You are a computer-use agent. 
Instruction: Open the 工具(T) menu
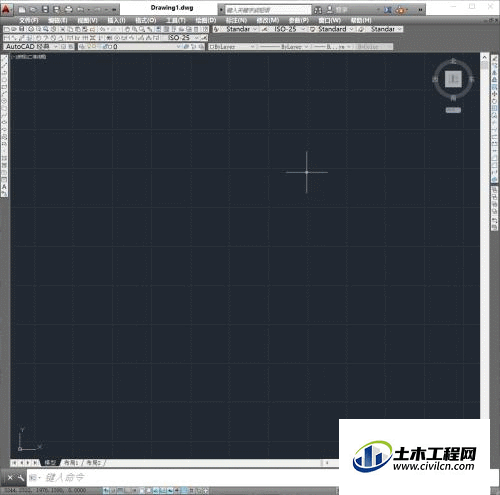point(175,20)
